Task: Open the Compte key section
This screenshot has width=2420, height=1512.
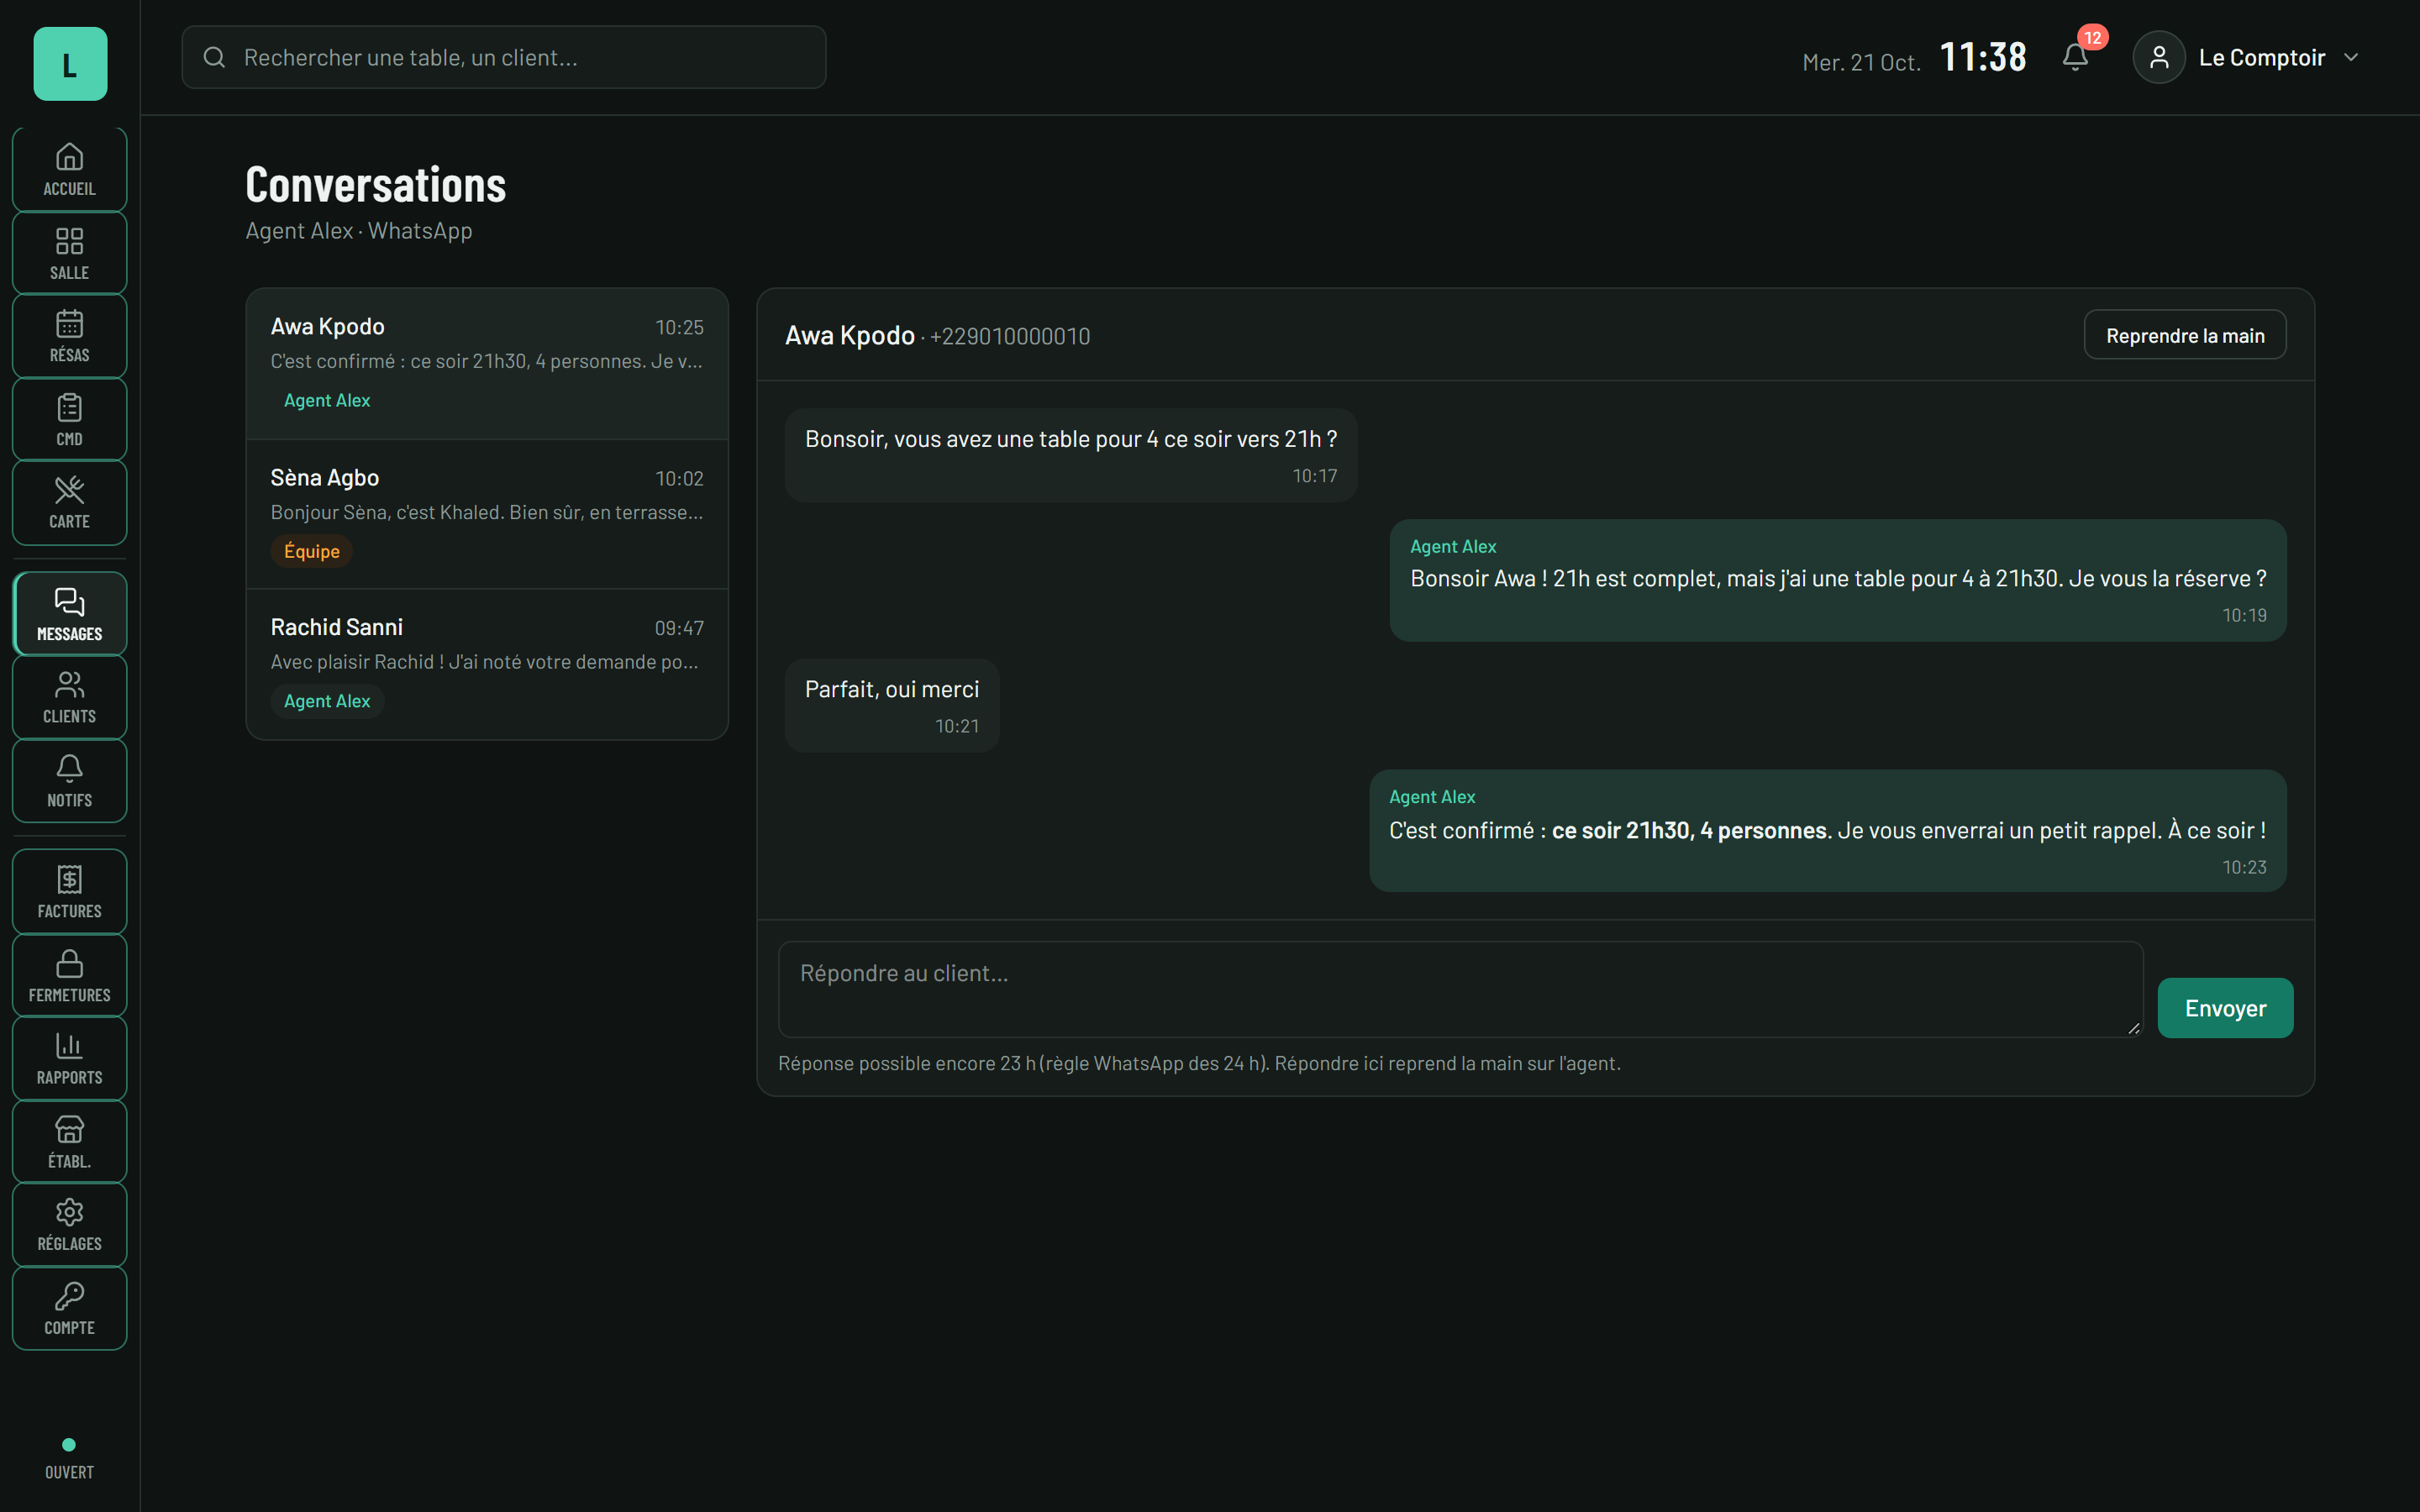Action: [x=69, y=1309]
